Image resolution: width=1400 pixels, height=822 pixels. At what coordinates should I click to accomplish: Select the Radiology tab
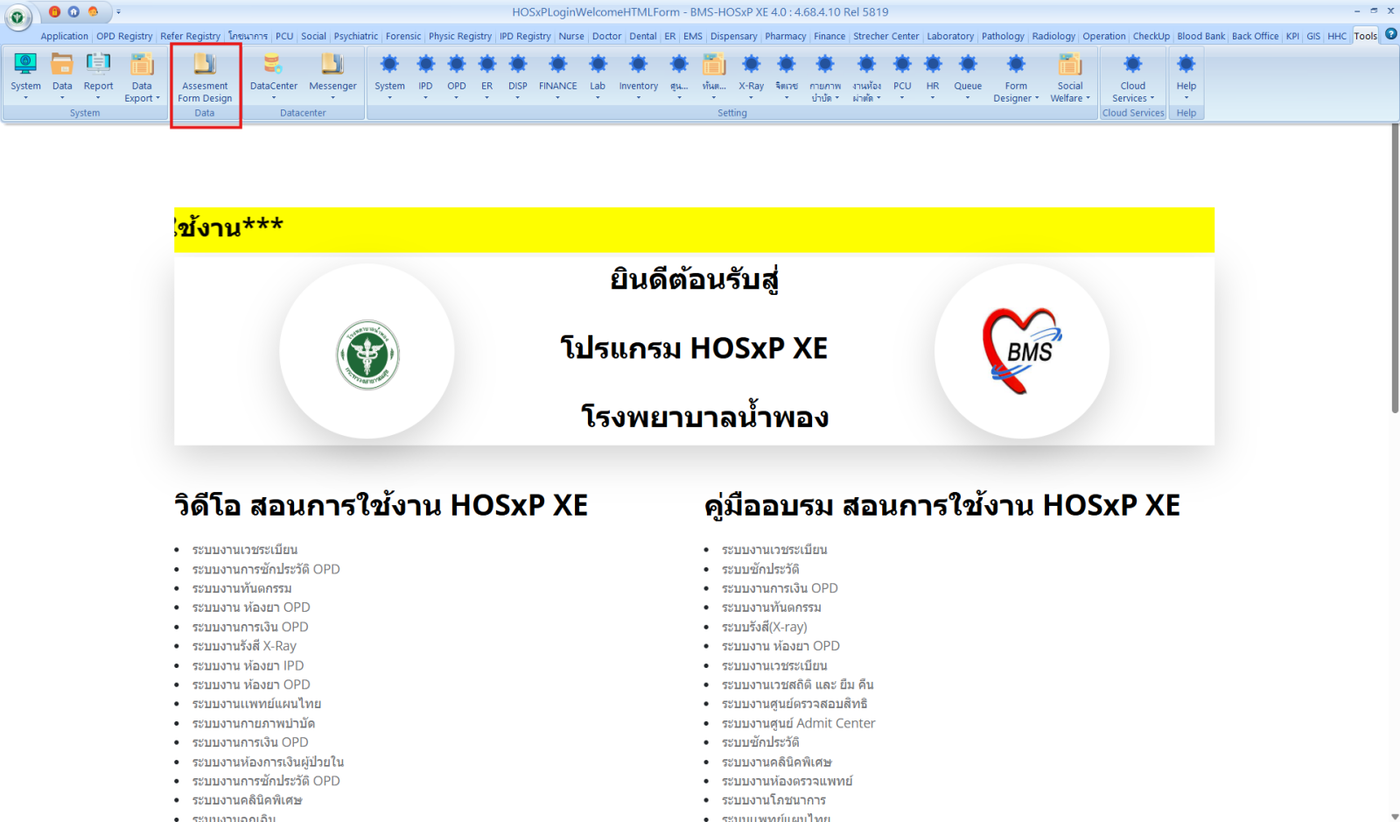coord(1053,36)
